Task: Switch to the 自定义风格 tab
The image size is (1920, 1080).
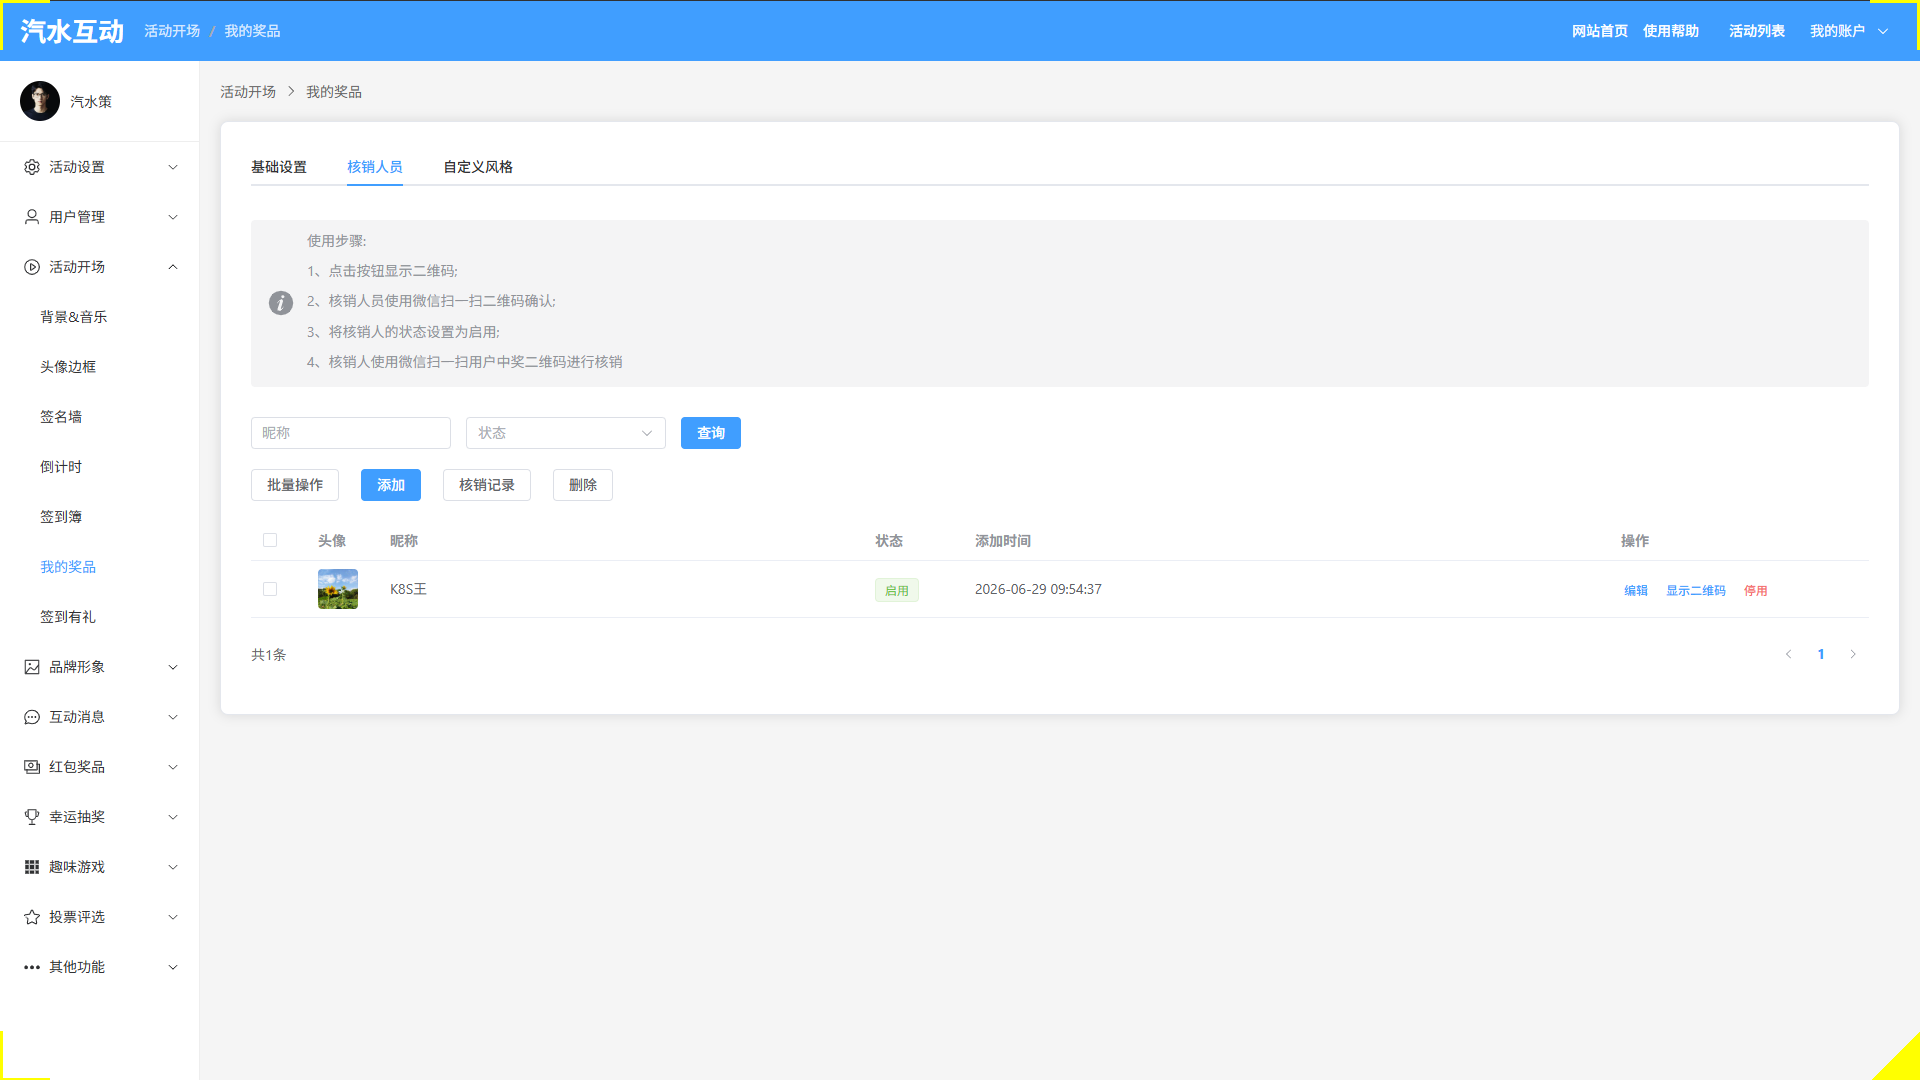Action: point(478,167)
